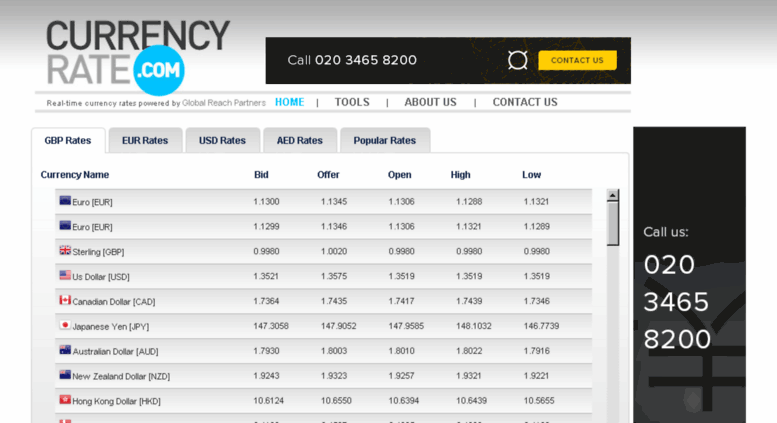
Task: Click the New Zealand Dollar bid 1.9243
Action: (266, 375)
